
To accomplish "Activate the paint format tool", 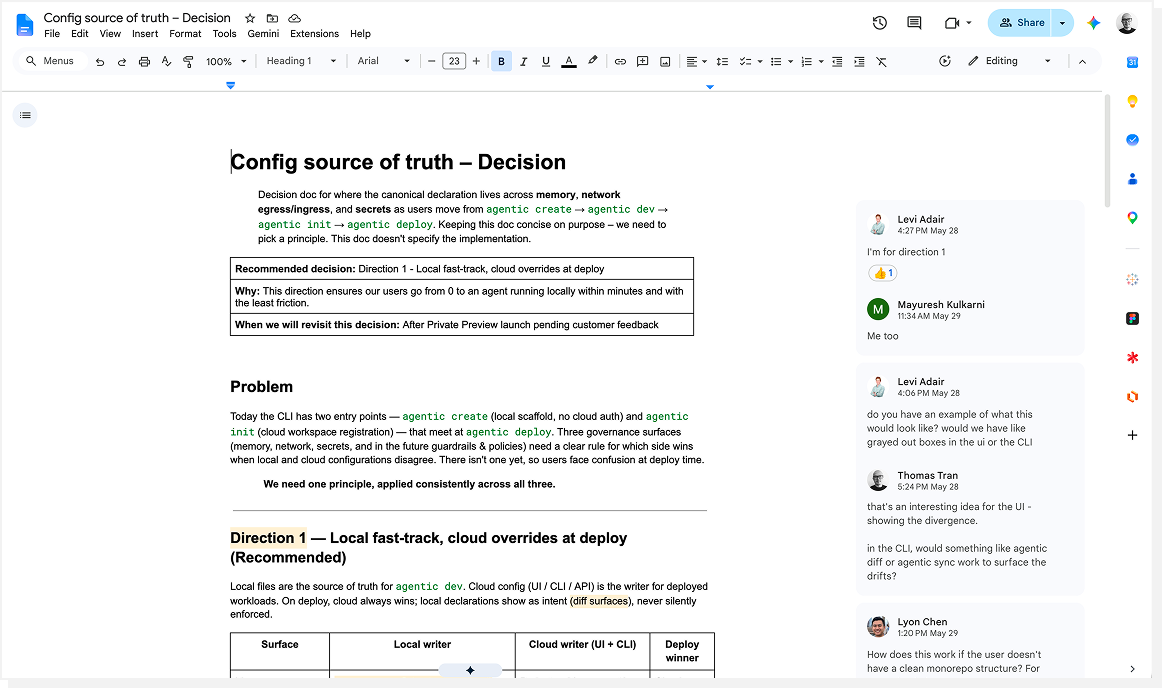I will (x=188, y=62).
